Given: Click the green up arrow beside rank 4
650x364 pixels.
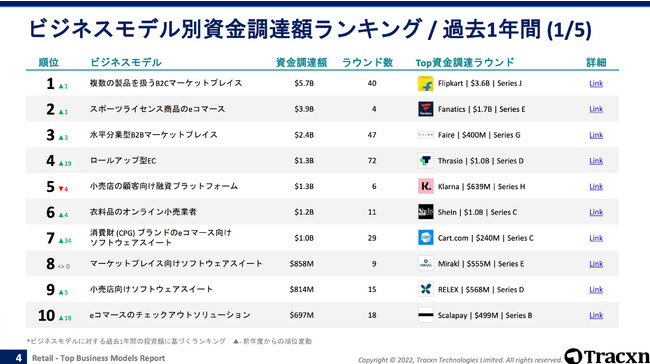Looking at the screenshot, I should (x=61, y=163).
